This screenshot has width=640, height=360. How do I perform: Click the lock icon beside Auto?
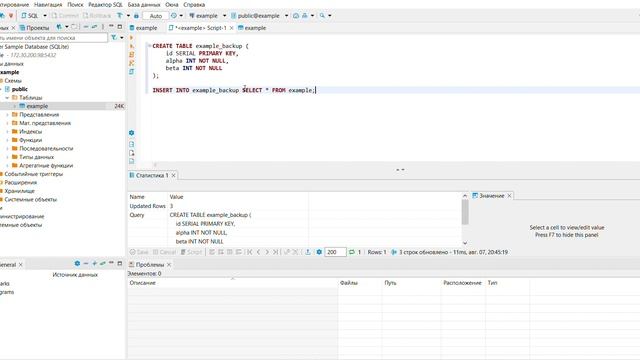coord(136,16)
